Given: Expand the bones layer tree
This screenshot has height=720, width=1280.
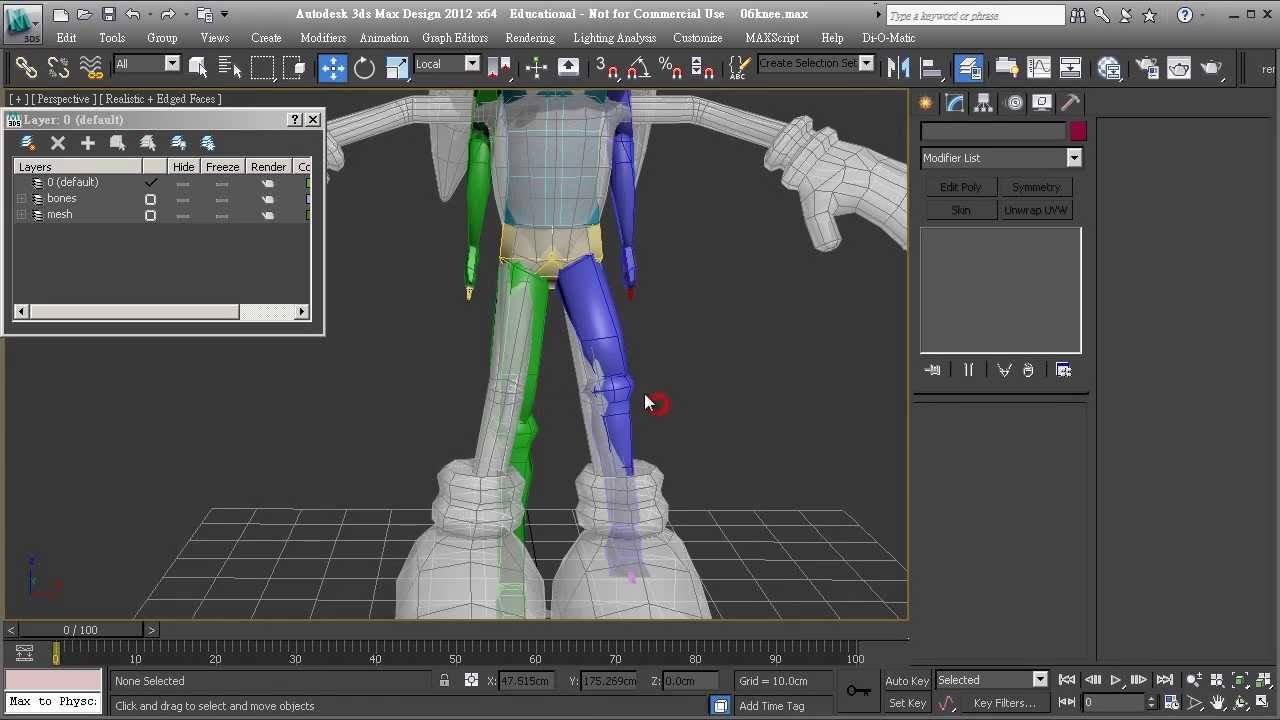Looking at the screenshot, I should (x=21, y=199).
